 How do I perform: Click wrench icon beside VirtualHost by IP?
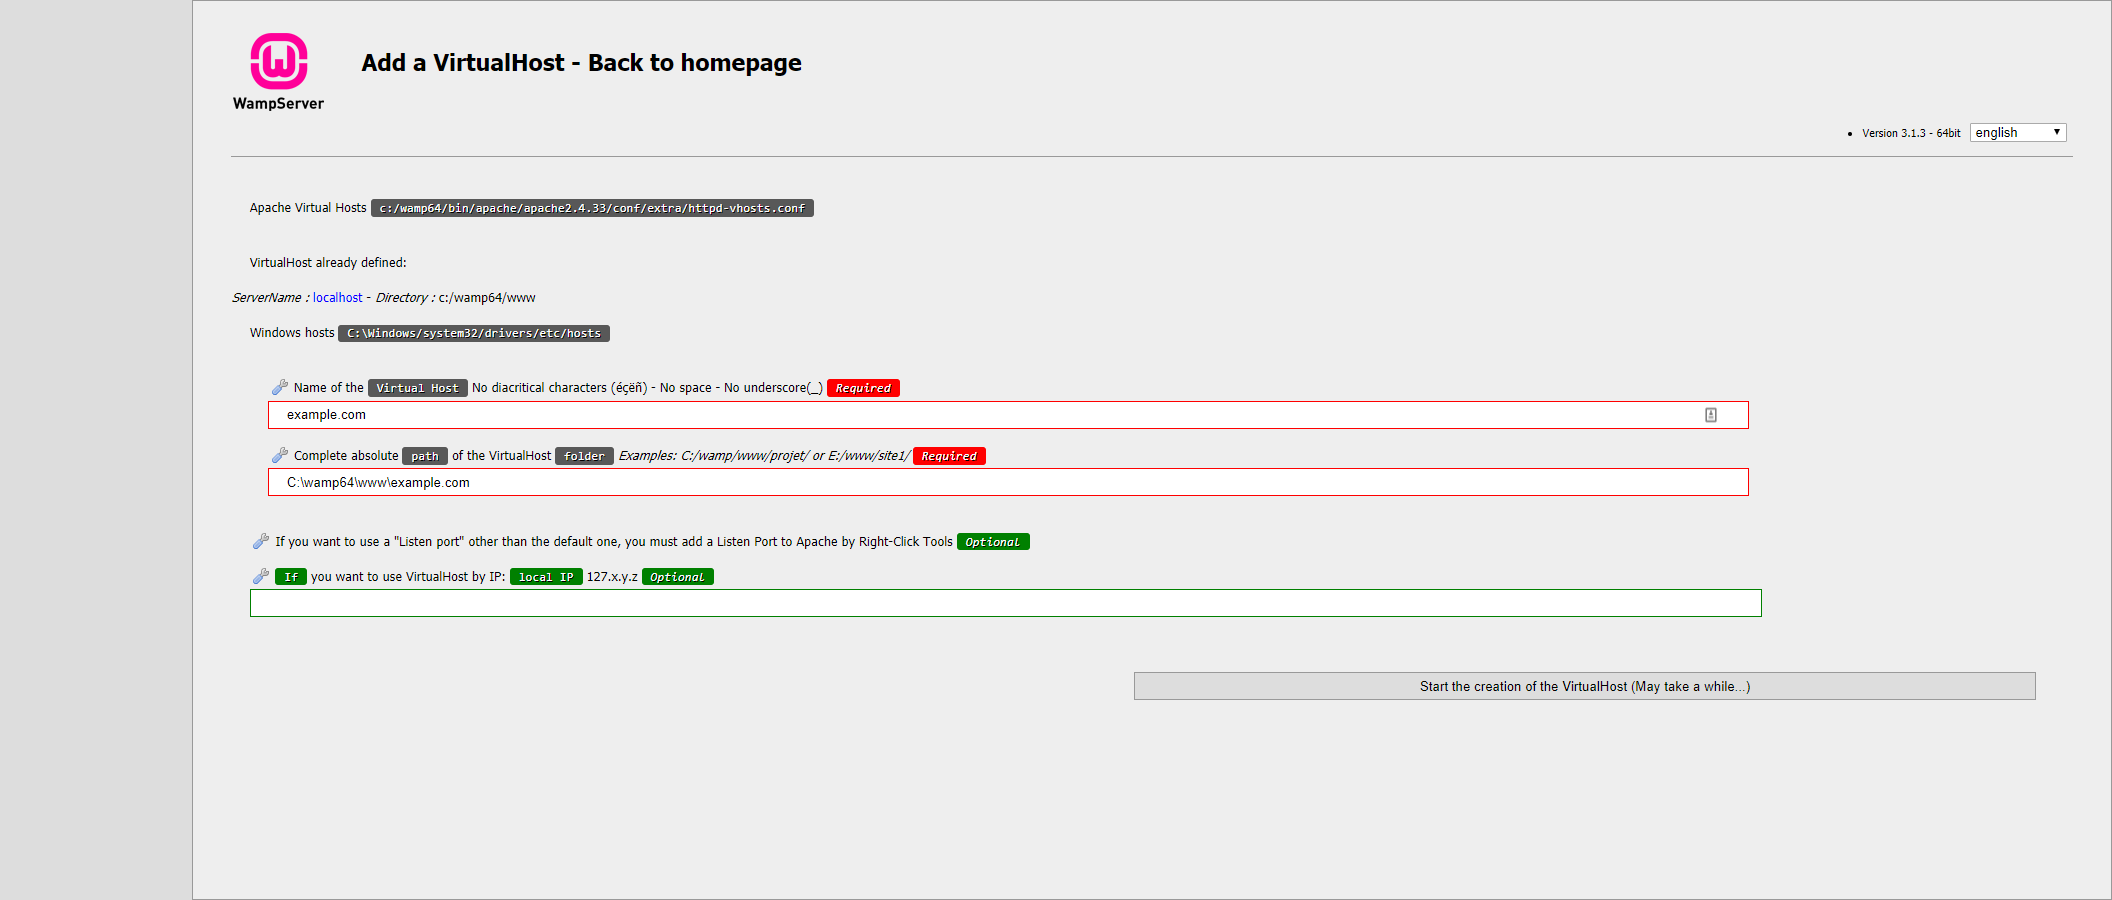(x=261, y=576)
